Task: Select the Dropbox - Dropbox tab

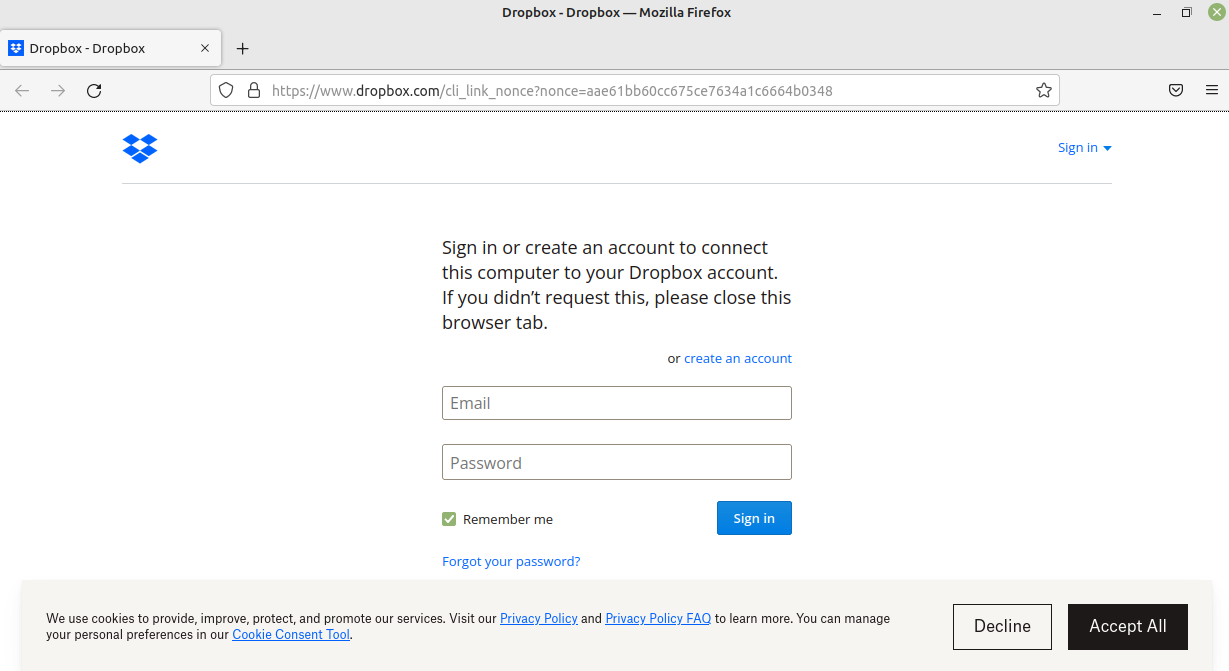Action: click(111, 48)
